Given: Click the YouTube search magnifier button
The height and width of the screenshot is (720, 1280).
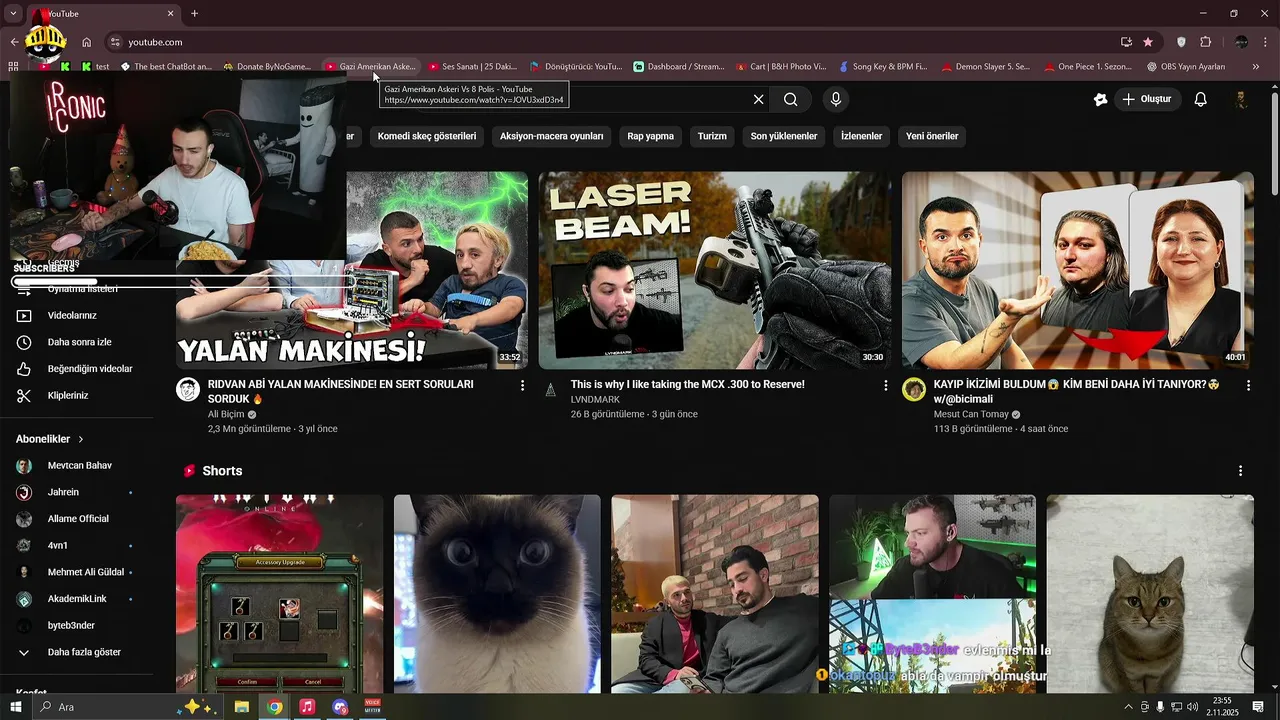Looking at the screenshot, I should pyautogui.click(x=791, y=99).
